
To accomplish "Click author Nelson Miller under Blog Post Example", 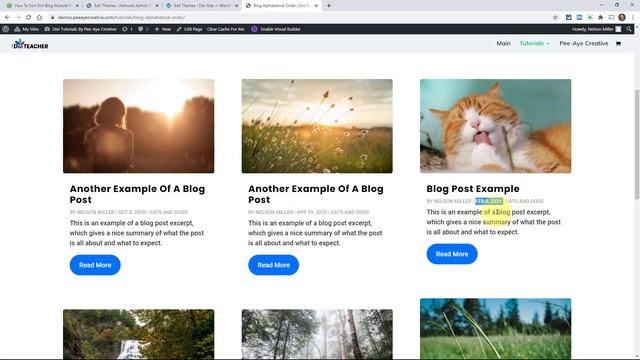I will pyautogui.click(x=452, y=201).
